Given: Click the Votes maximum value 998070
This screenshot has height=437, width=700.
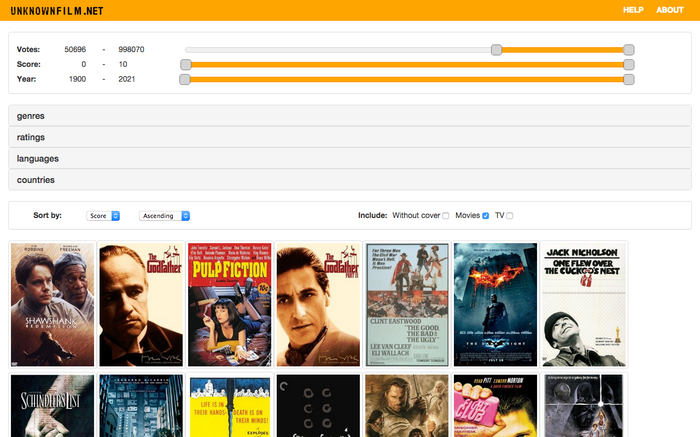Looking at the screenshot, I should click(x=131, y=50).
